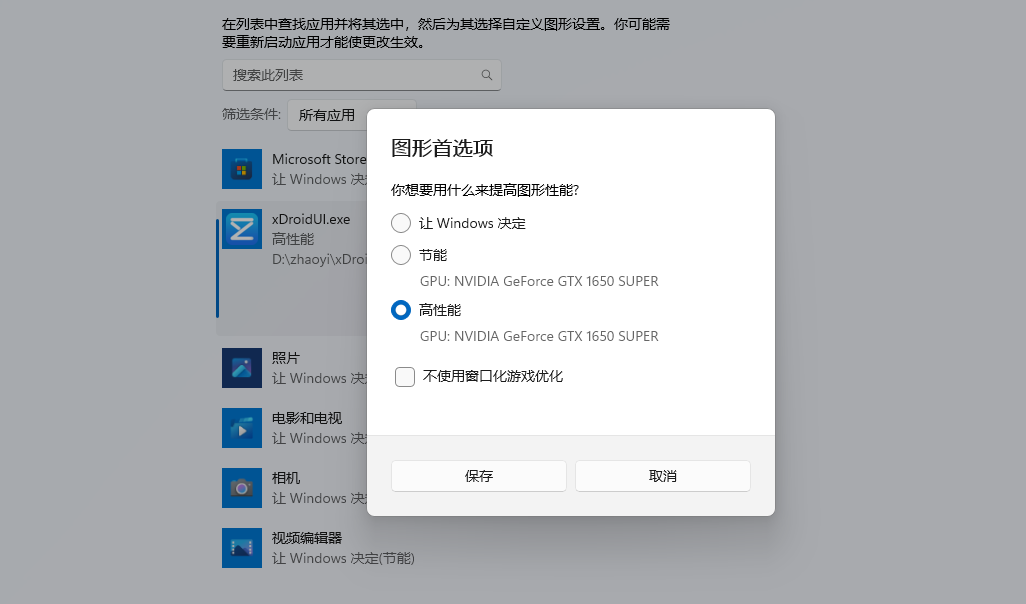Click the xDroidUI.exe app icon

pos(241,229)
